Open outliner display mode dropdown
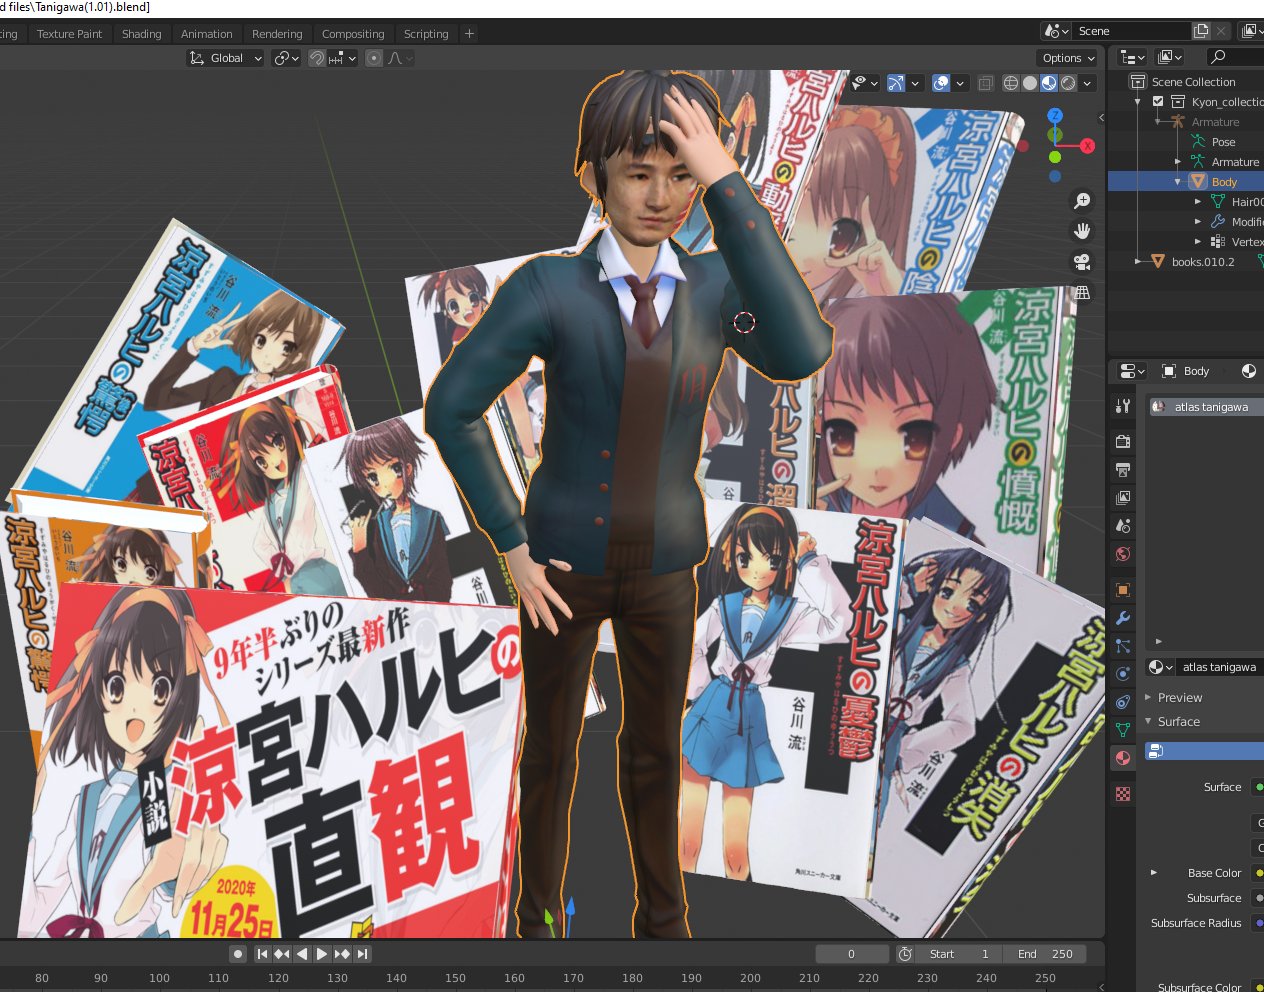1264x992 pixels. coord(1132,57)
